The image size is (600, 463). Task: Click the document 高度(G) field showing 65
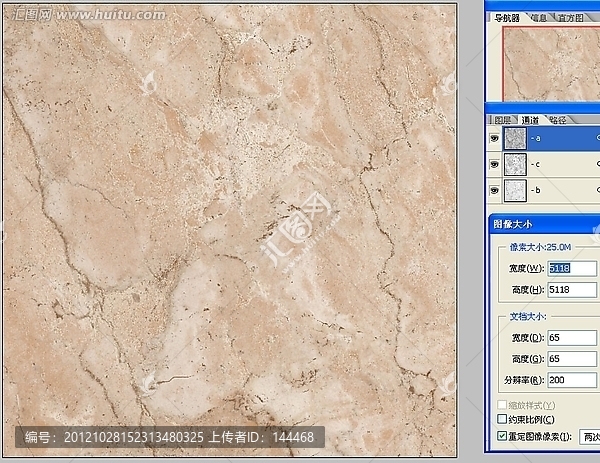point(572,359)
